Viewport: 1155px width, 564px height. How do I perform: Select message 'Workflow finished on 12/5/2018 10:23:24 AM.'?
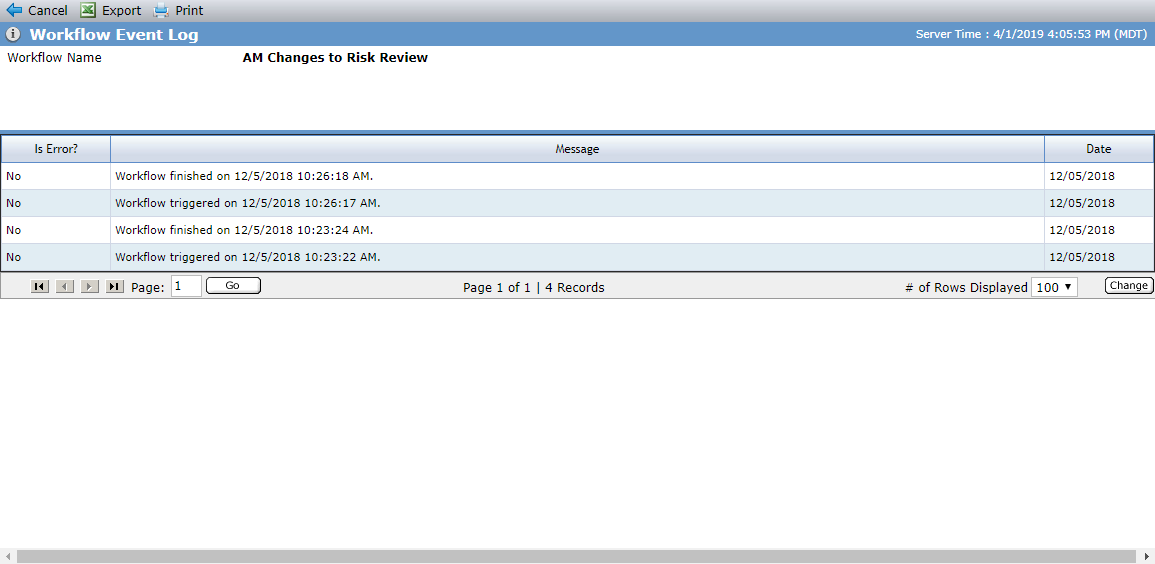click(245, 230)
